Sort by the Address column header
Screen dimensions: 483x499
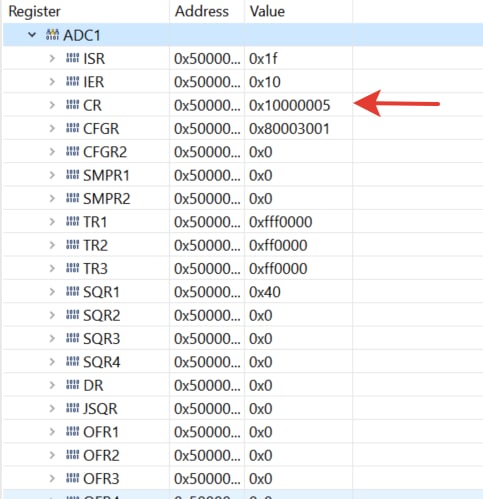[202, 11]
